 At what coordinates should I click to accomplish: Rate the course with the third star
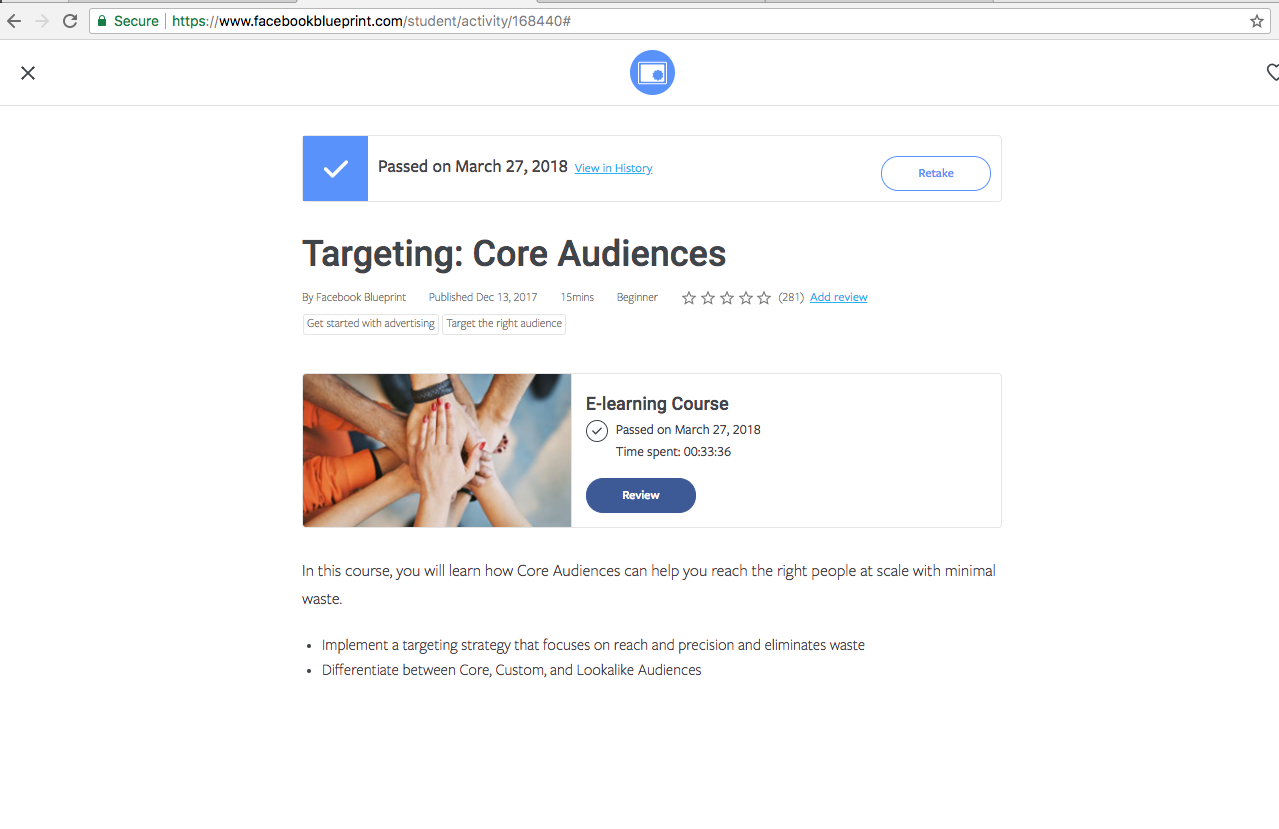726,297
